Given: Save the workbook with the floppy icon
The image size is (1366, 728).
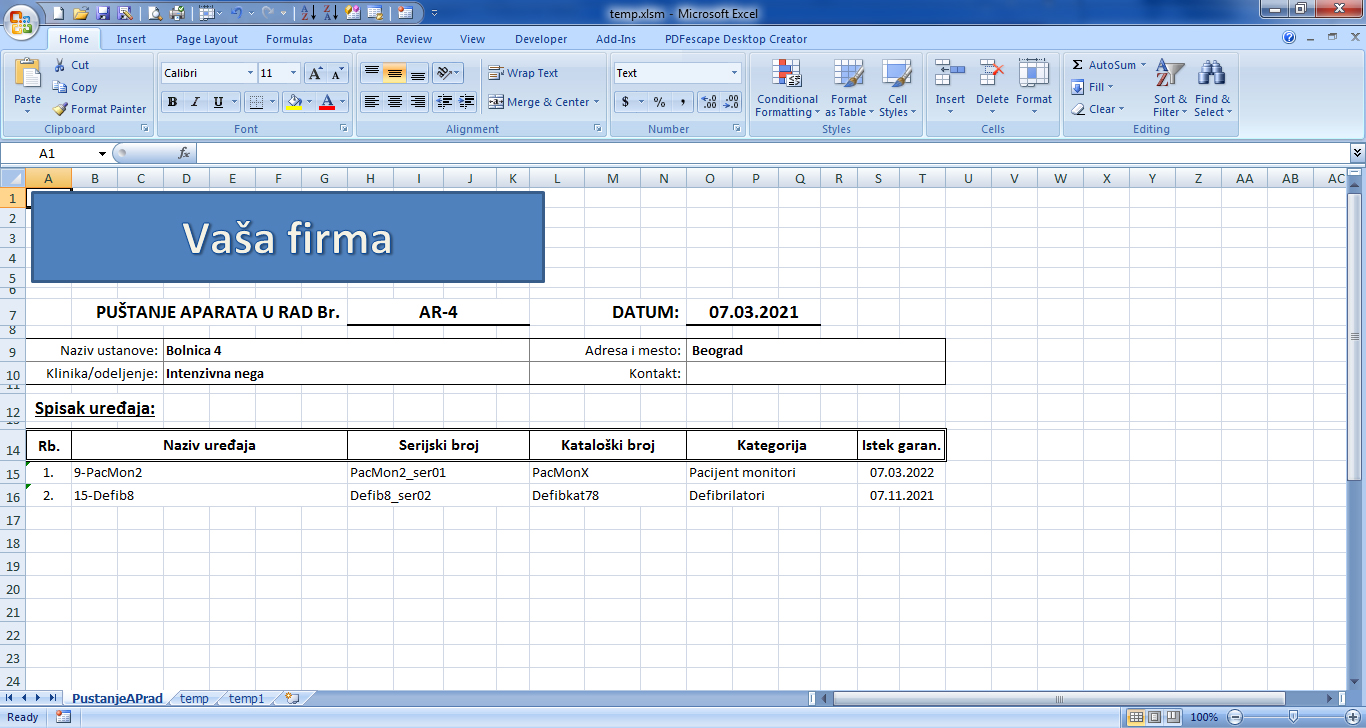Looking at the screenshot, I should pos(103,13).
